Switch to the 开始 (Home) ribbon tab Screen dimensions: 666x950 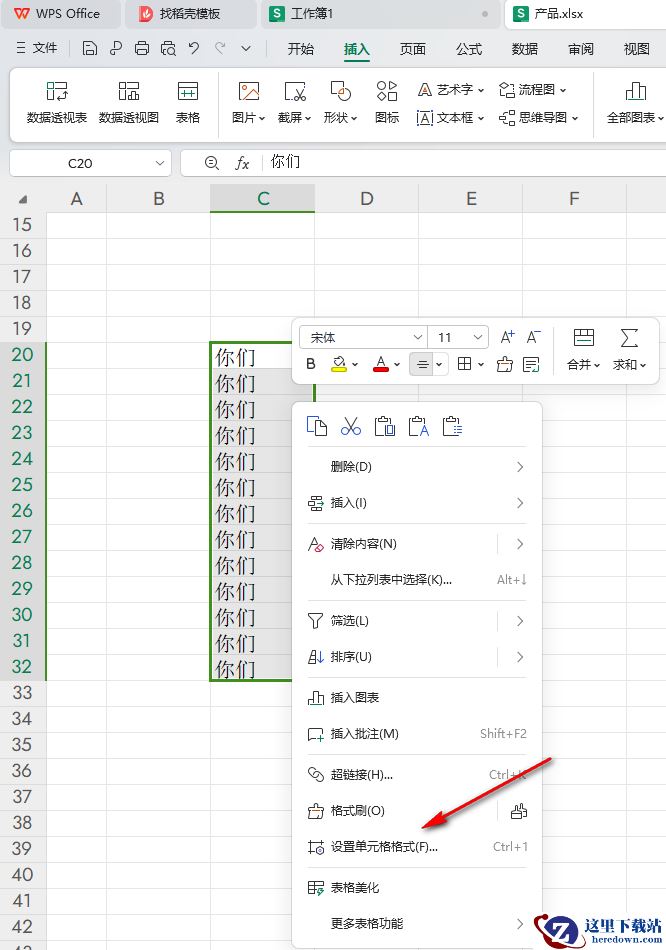[301, 49]
